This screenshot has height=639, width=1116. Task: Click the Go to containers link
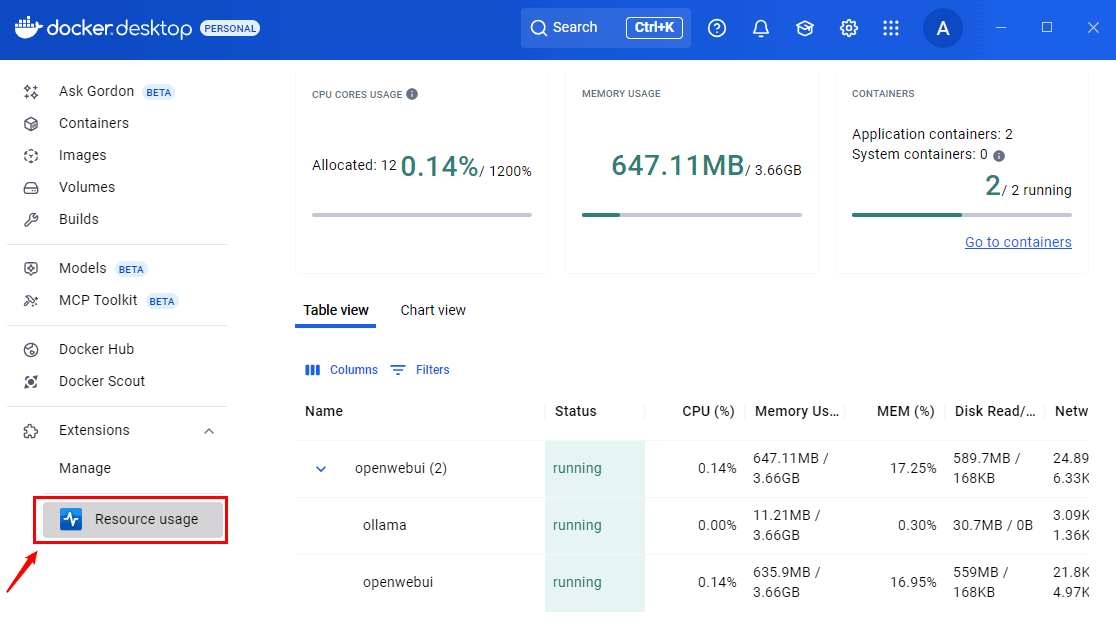click(1018, 242)
